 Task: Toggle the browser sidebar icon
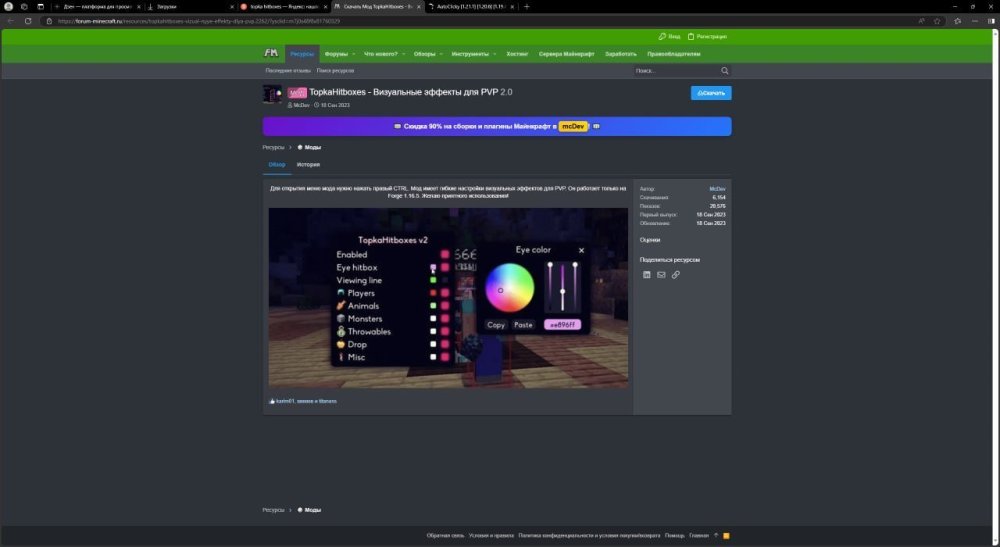[991, 21]
